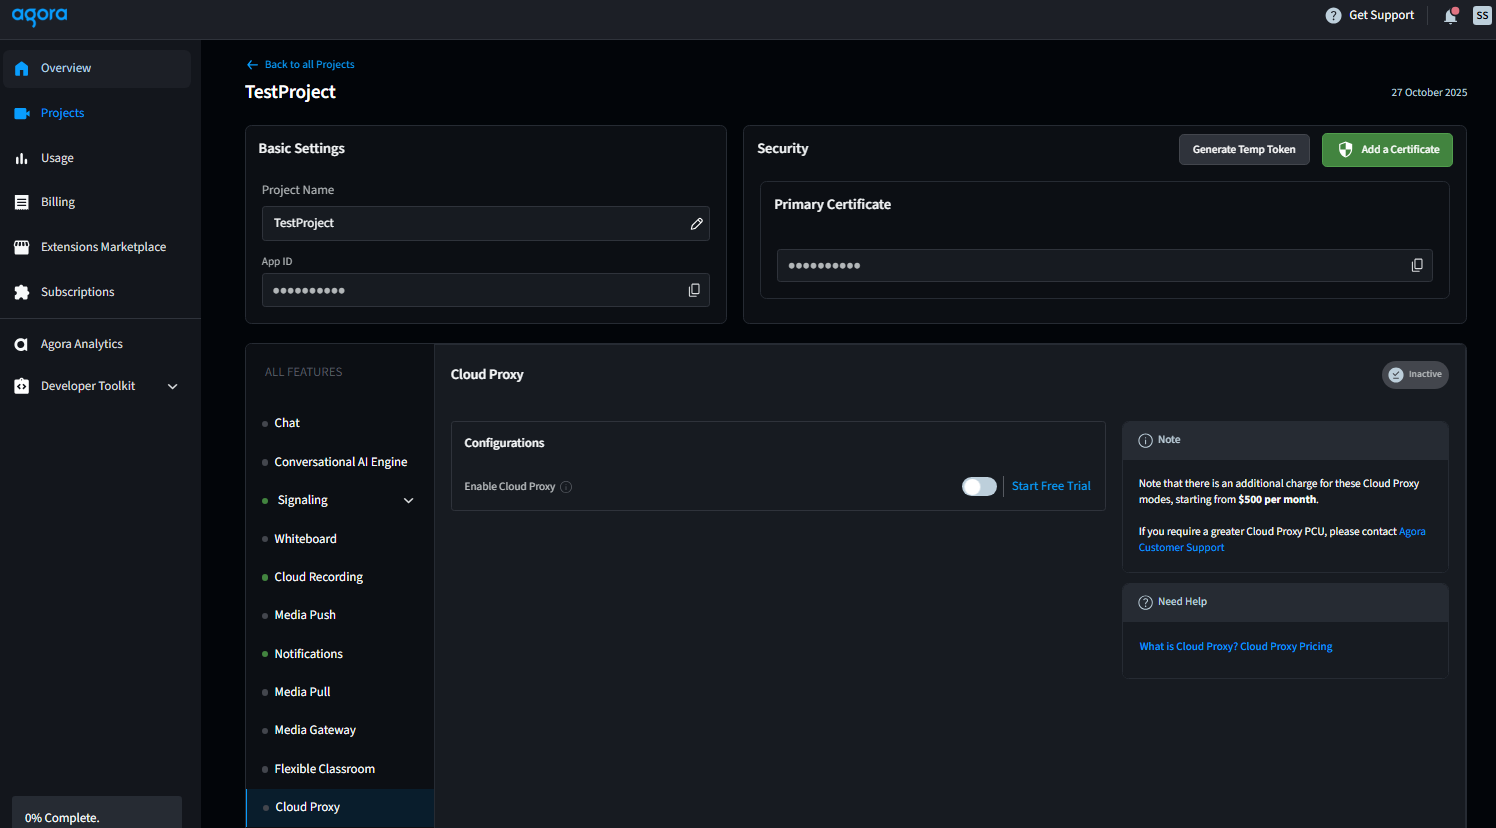
Task: Open the Extensions Marketplace
Action: pos(104,246)
